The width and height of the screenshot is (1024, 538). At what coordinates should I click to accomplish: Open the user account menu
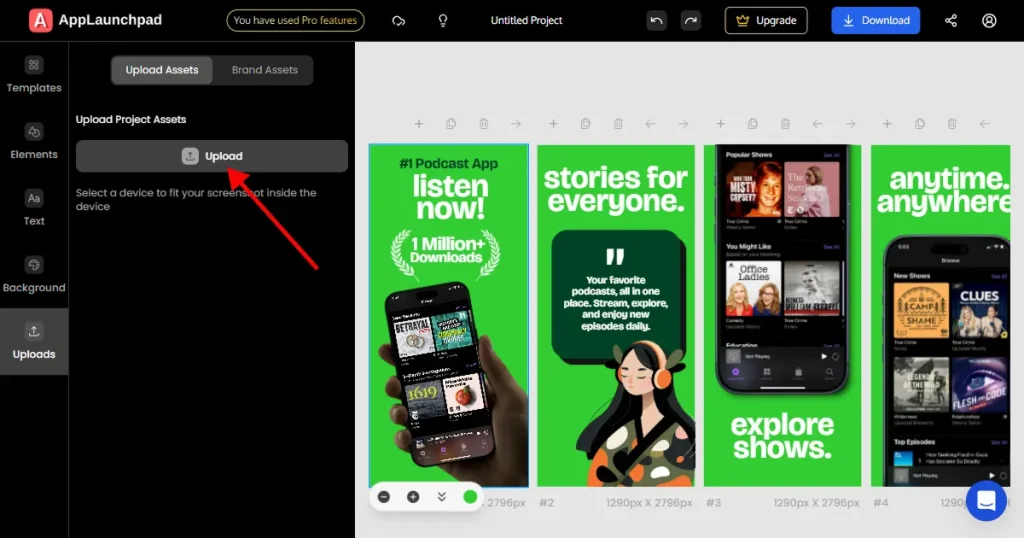click(x=989, y=21)
